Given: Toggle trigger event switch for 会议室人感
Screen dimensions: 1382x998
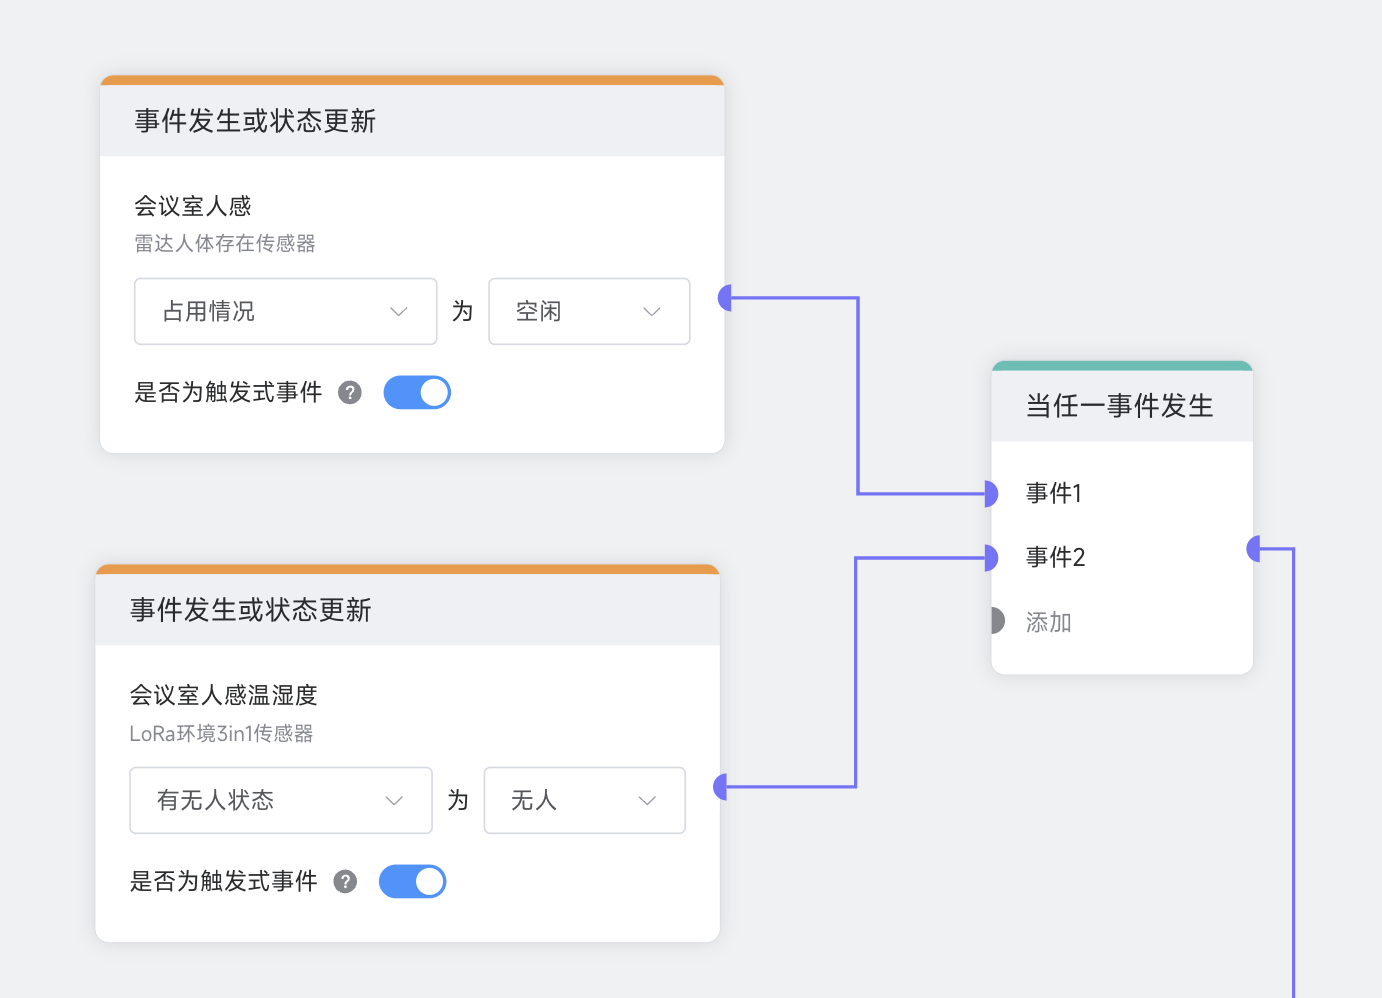Looking at the screenshot, I should click(417, 392).
